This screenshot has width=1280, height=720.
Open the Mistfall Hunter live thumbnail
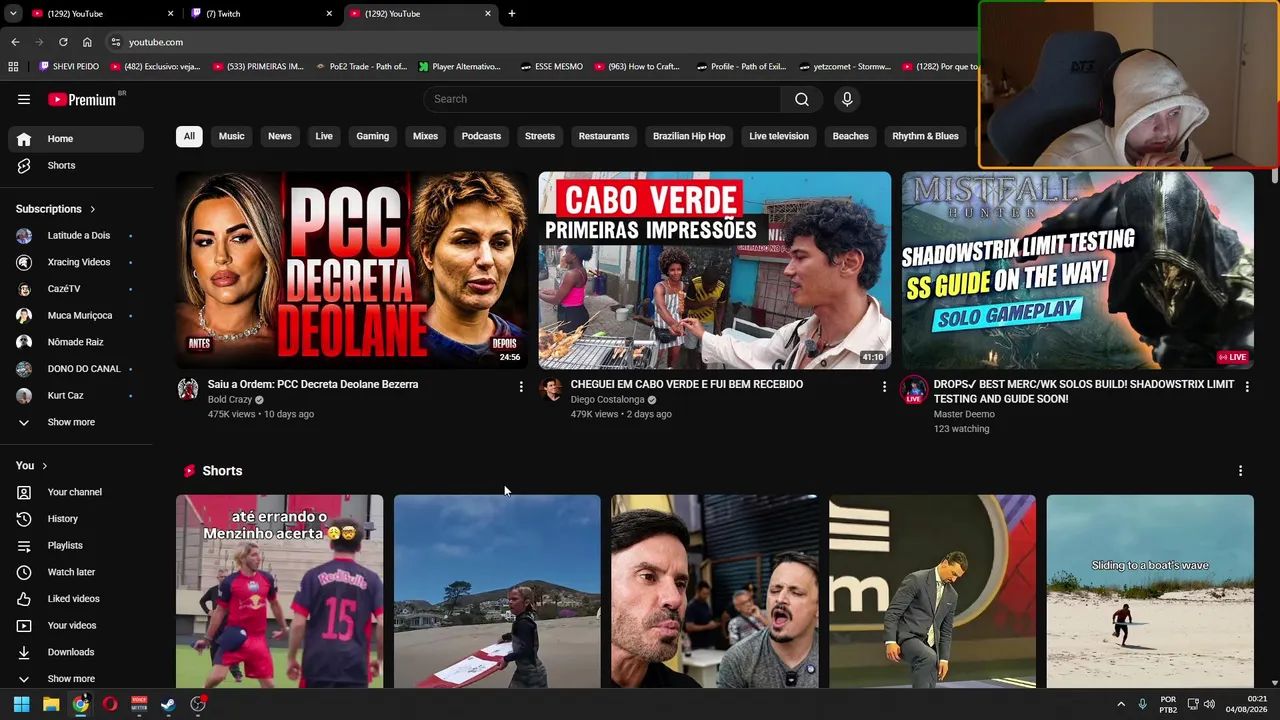[x=1078, y=270]
